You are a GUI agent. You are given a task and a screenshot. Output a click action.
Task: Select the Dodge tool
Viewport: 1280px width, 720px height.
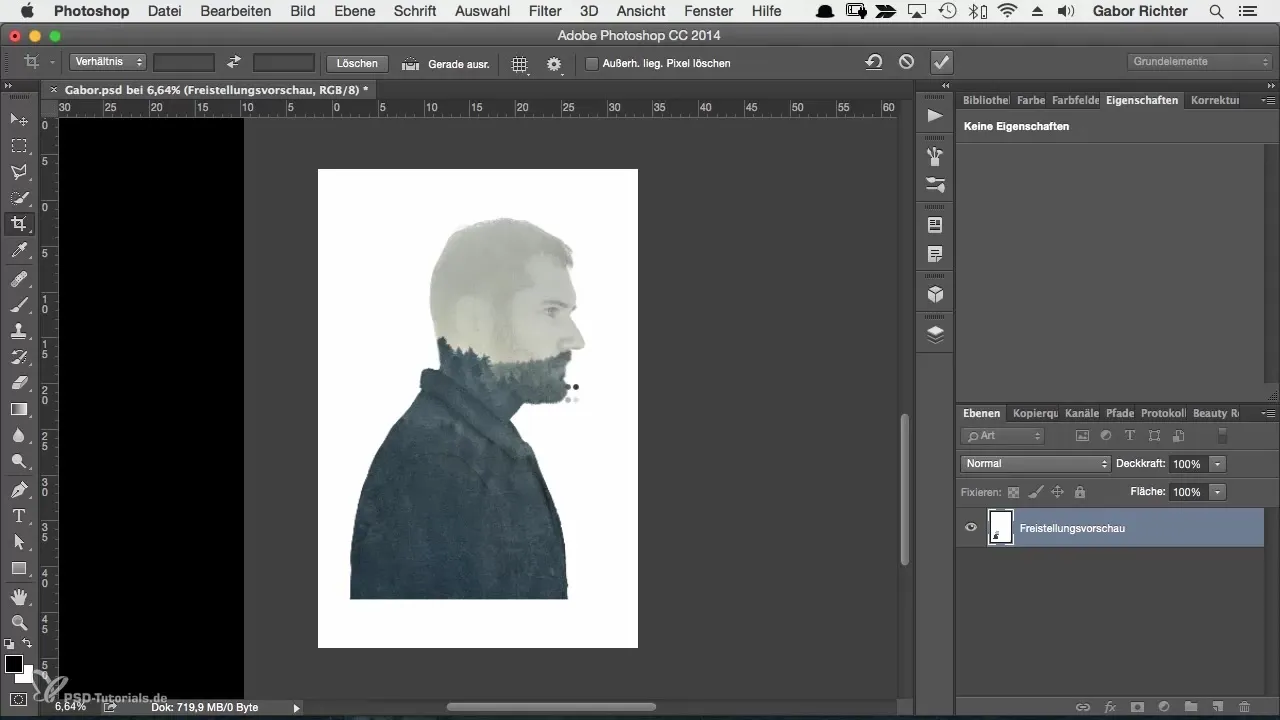click(x=19, y=461)
